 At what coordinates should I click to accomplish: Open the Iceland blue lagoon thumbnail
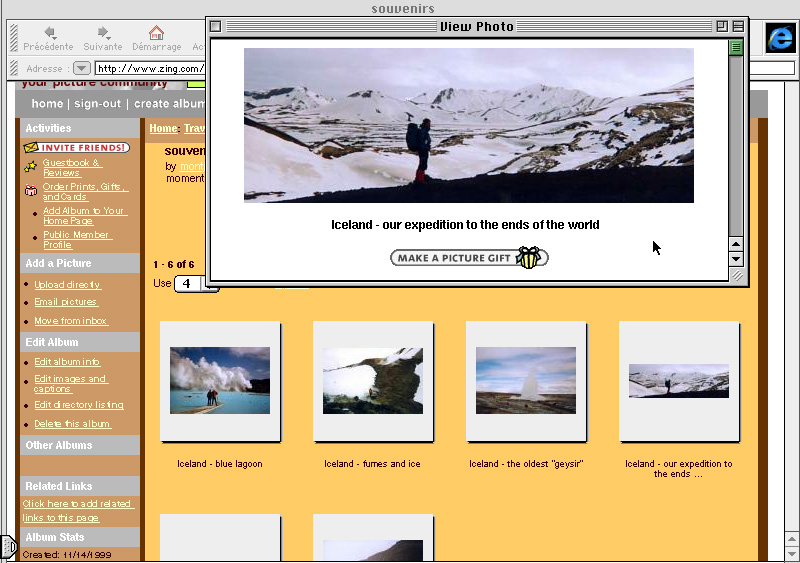pos(220,380)
